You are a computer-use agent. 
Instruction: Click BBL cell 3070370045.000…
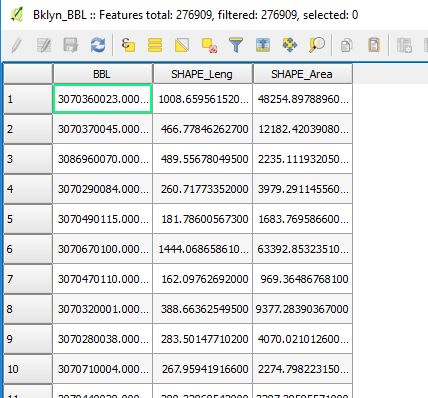click(103, 129)
